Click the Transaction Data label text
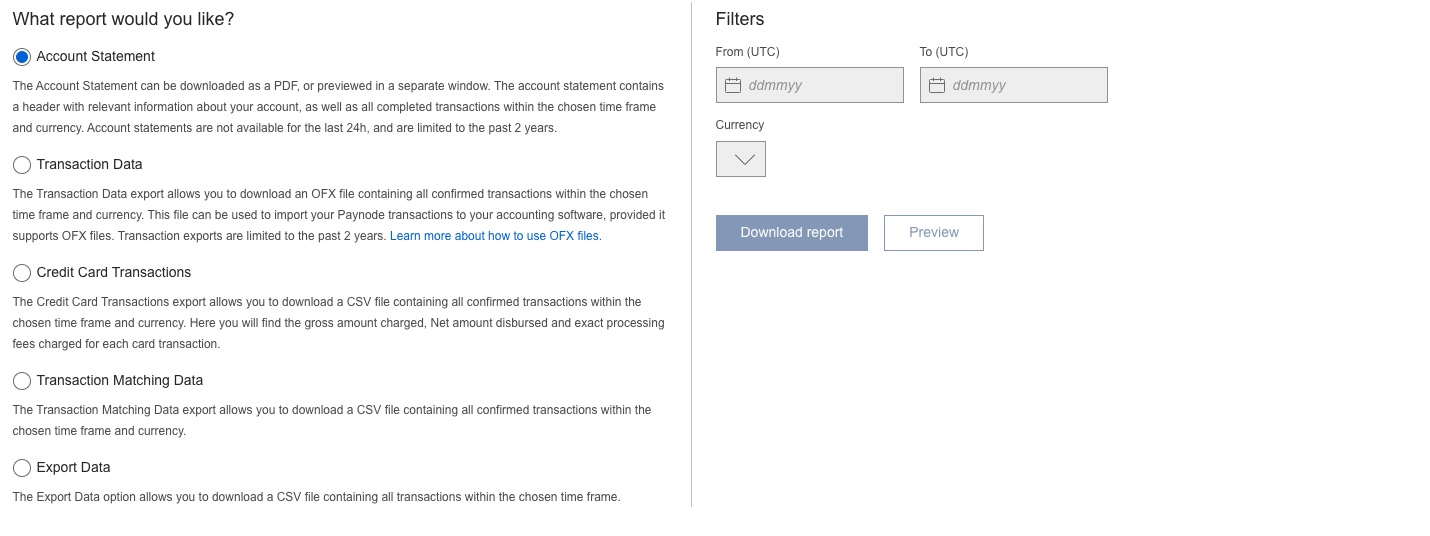 [90, 165]
